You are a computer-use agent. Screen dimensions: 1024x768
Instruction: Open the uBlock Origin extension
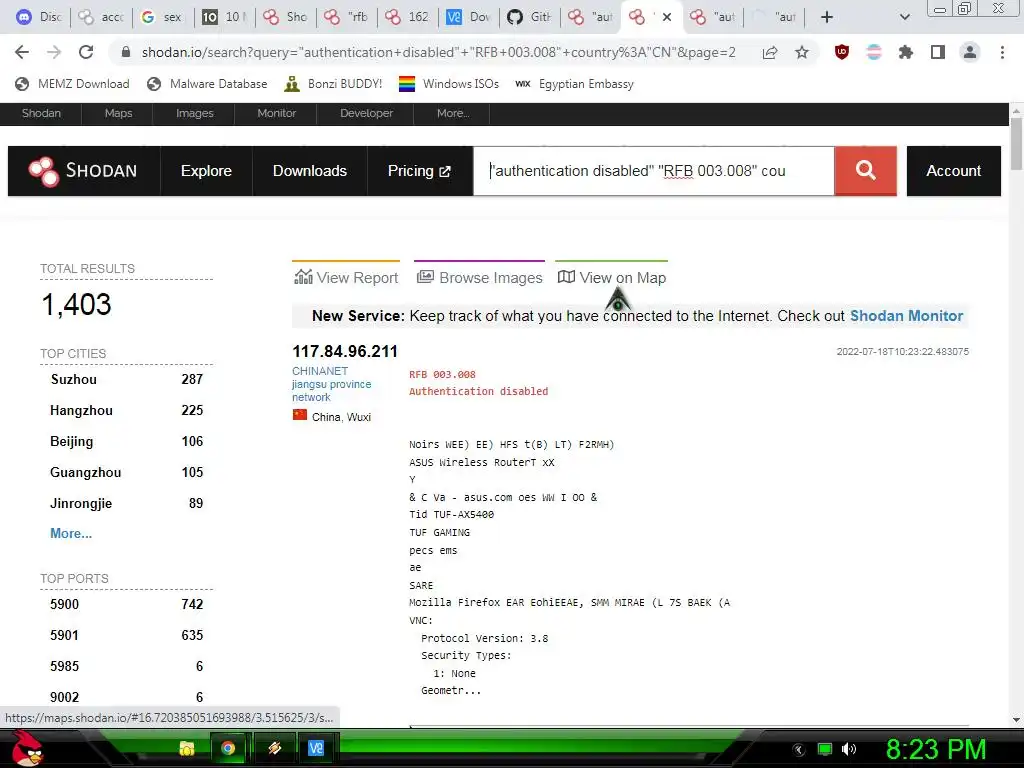[842, 52]
